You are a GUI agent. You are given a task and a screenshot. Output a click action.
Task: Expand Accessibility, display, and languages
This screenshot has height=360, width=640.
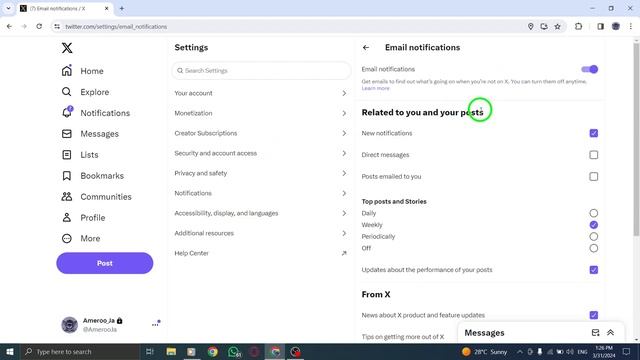[260, 213]
